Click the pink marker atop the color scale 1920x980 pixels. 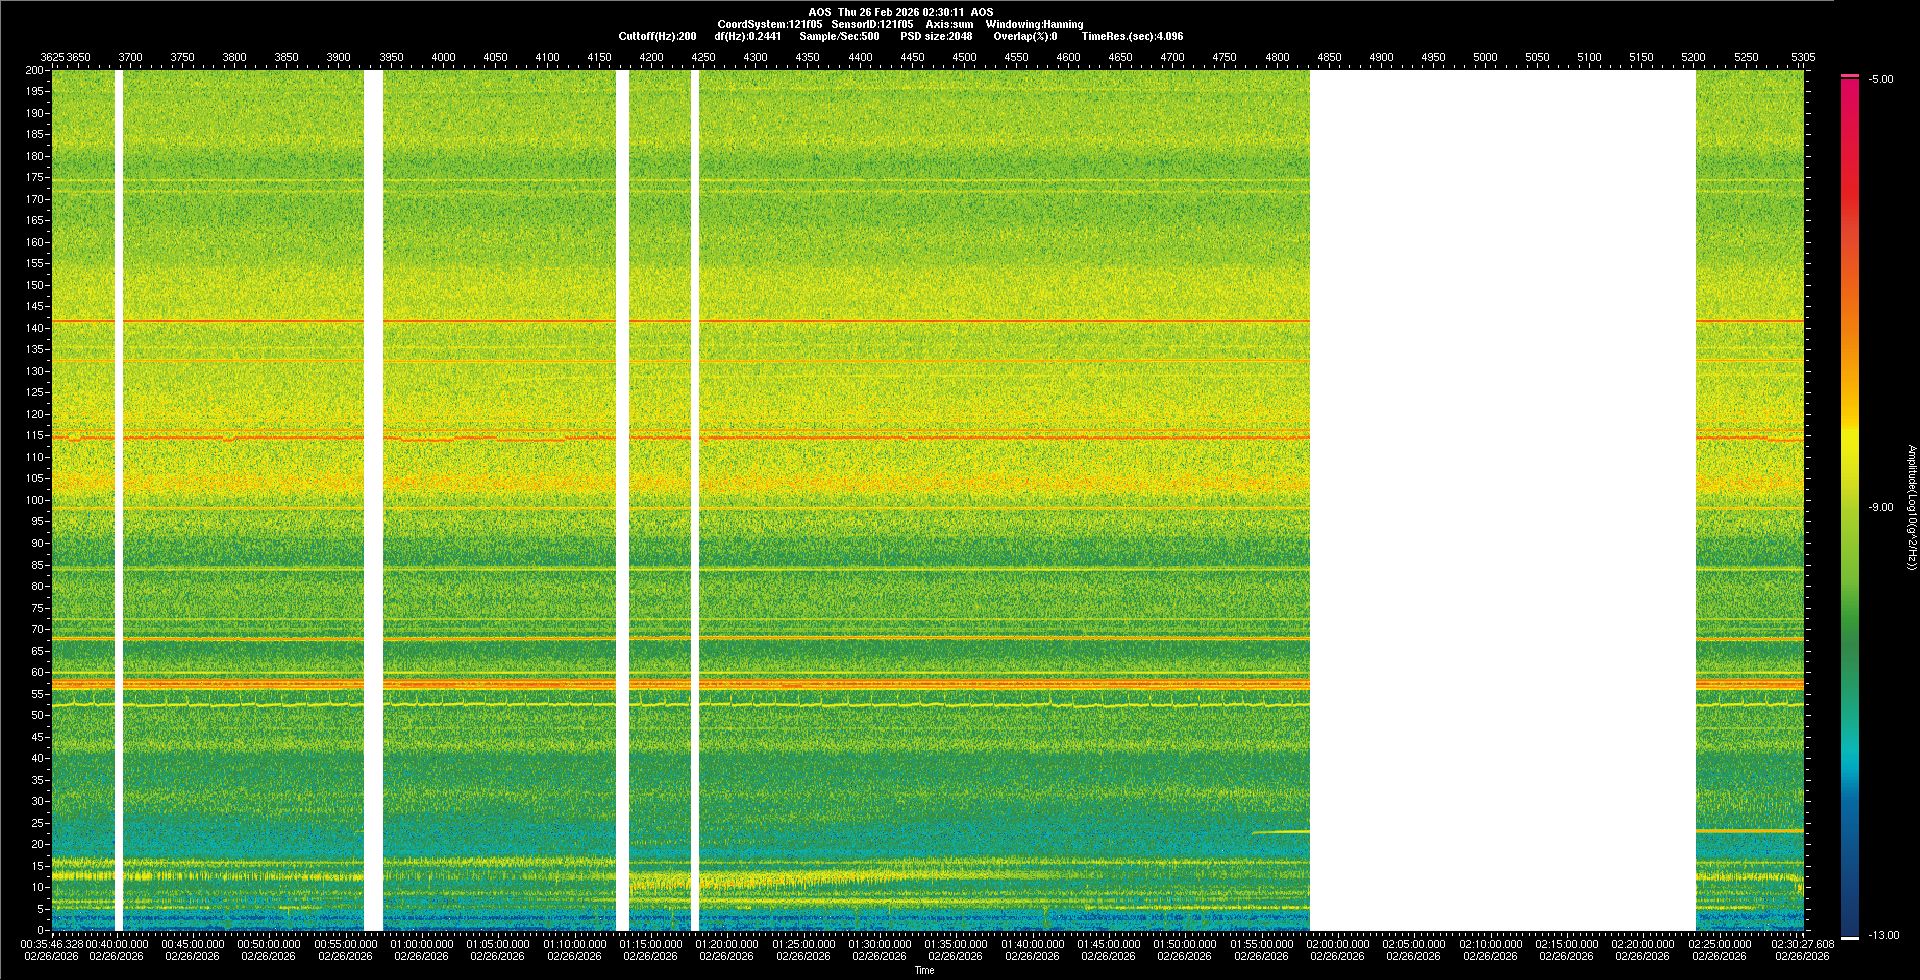[1849, 76]
